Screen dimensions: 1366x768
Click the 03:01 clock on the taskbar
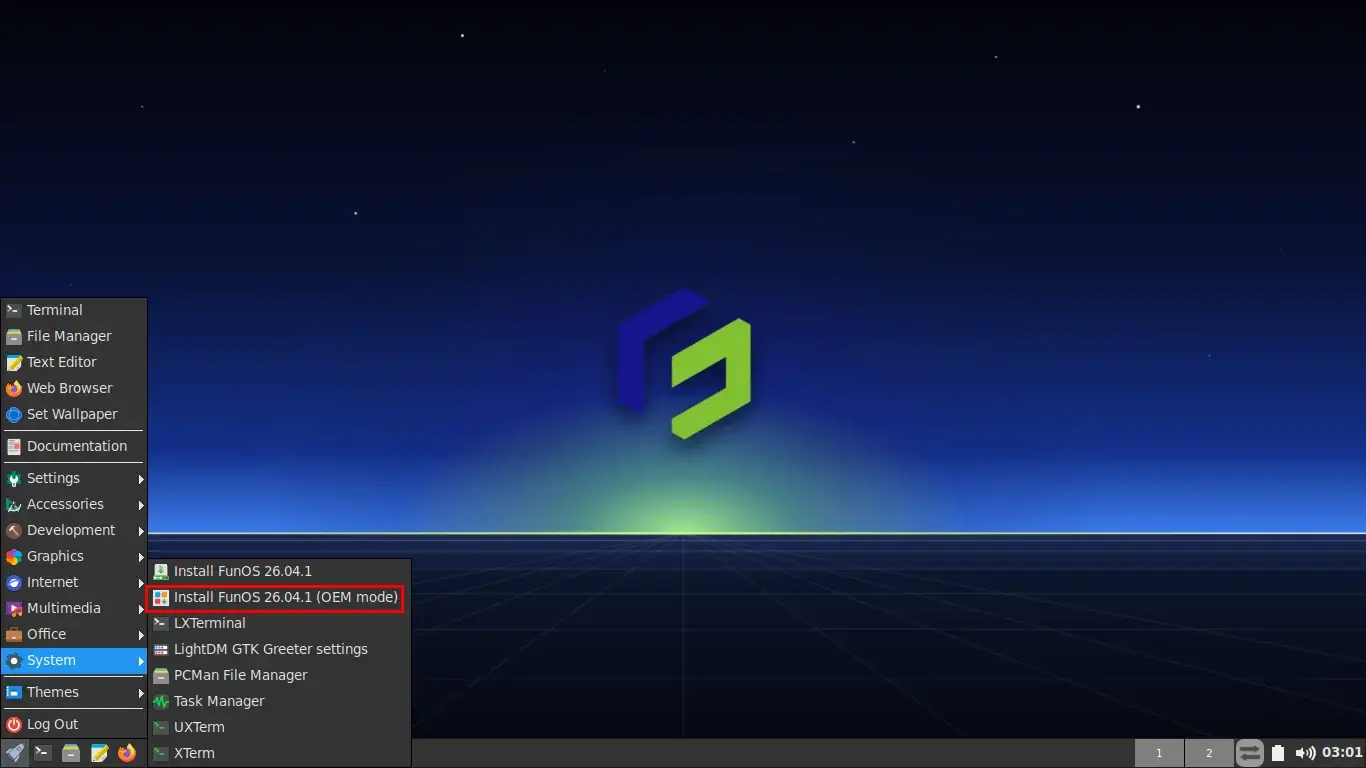[1342, 753]
